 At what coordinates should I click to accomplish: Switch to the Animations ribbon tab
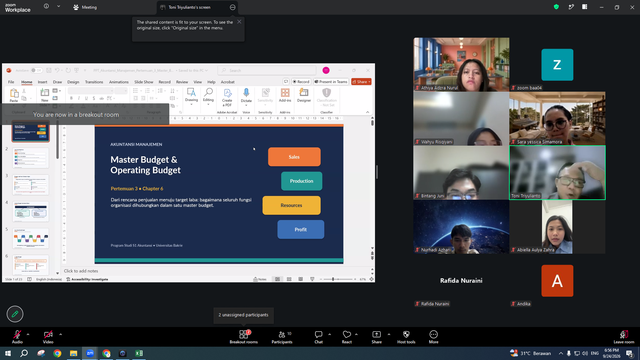pyautogui.click(x=119, y=82)
